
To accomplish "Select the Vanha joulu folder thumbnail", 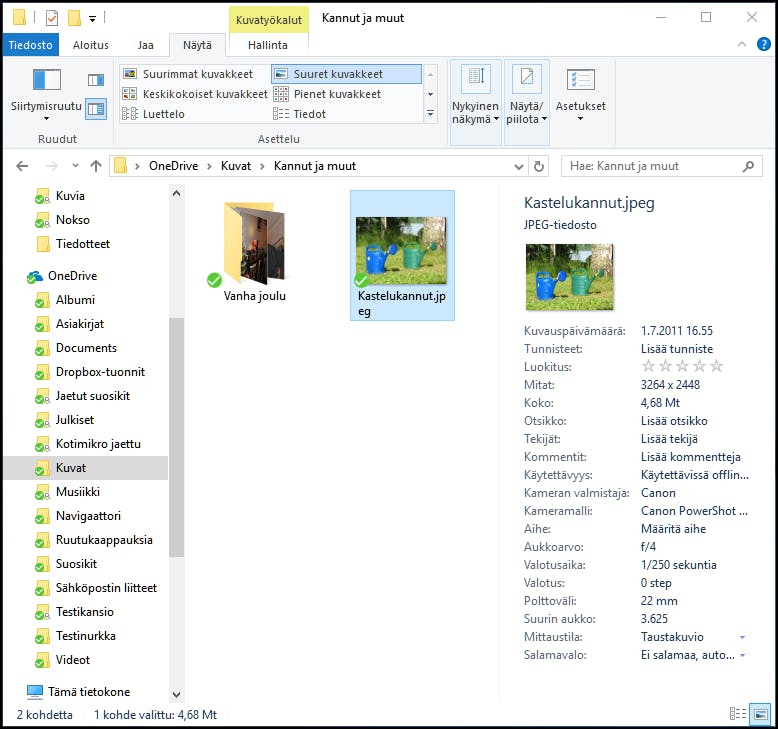I will pyautogui.click(x=255, y=243).
